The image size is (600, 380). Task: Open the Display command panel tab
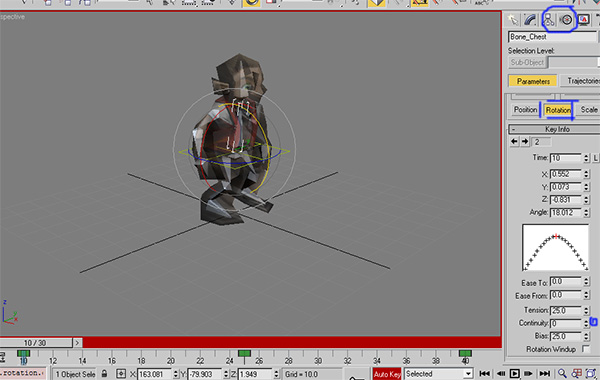point(584,20)
